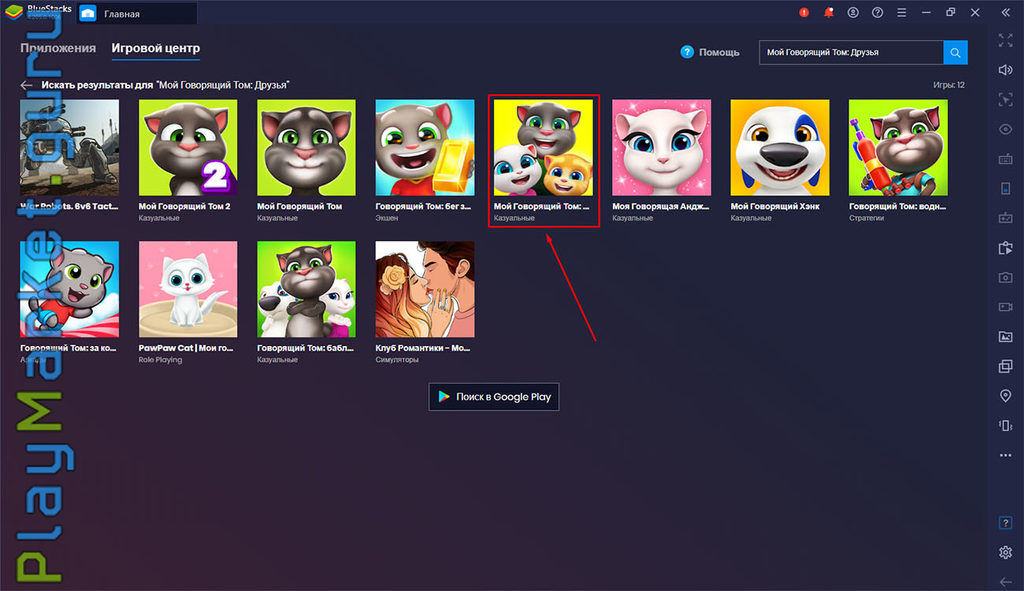The height and width of the screenshot is (591, 1024).
Task: Open the media folder icon
Action: (1006, 337)
